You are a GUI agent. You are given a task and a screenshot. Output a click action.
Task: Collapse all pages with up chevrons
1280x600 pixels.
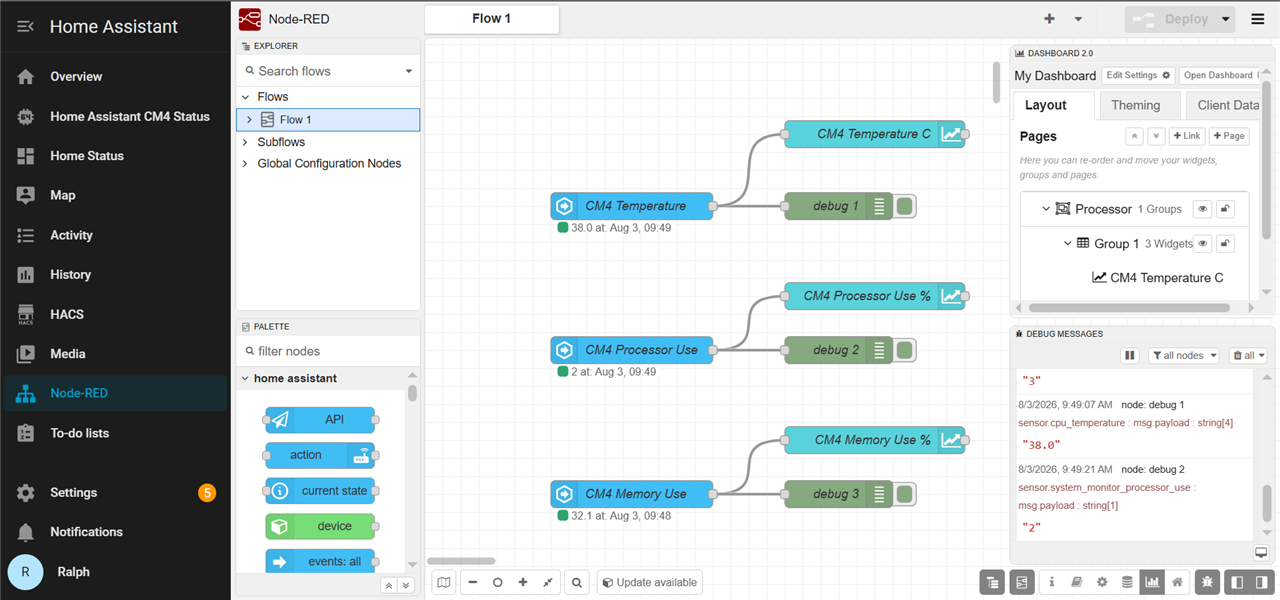[1134, 136]
